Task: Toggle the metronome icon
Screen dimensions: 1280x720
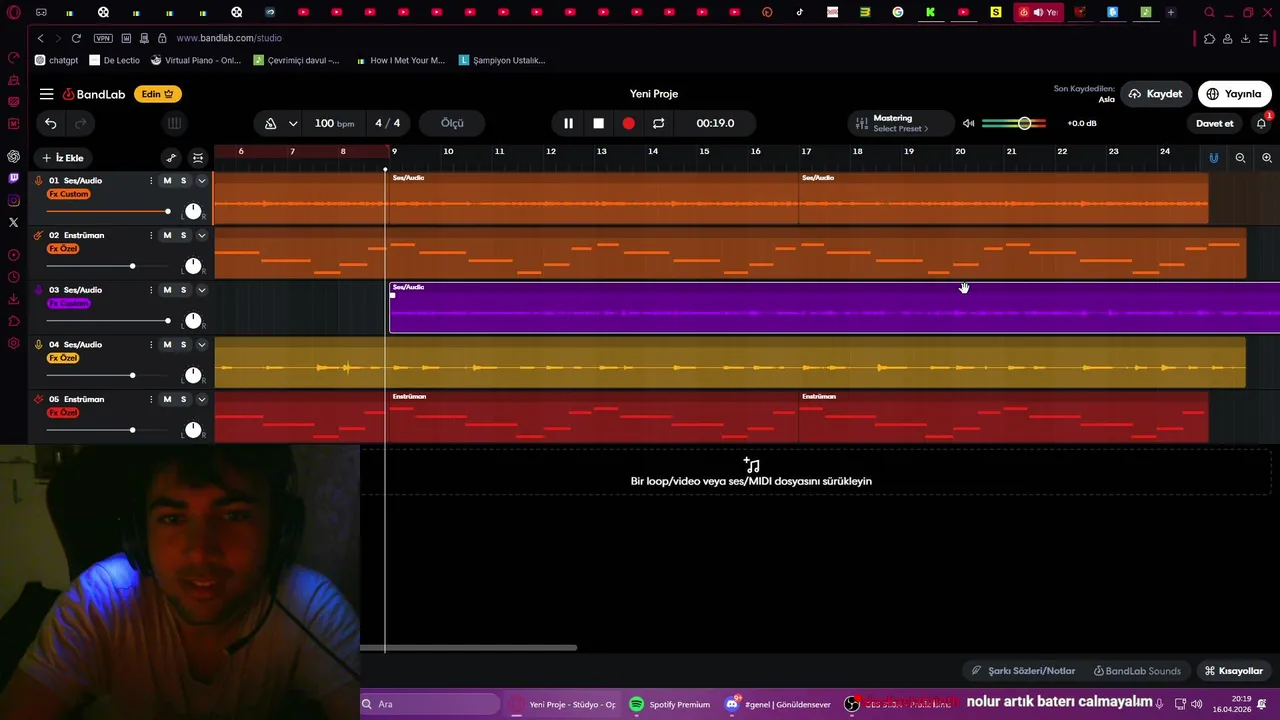Action: (270, 123)
